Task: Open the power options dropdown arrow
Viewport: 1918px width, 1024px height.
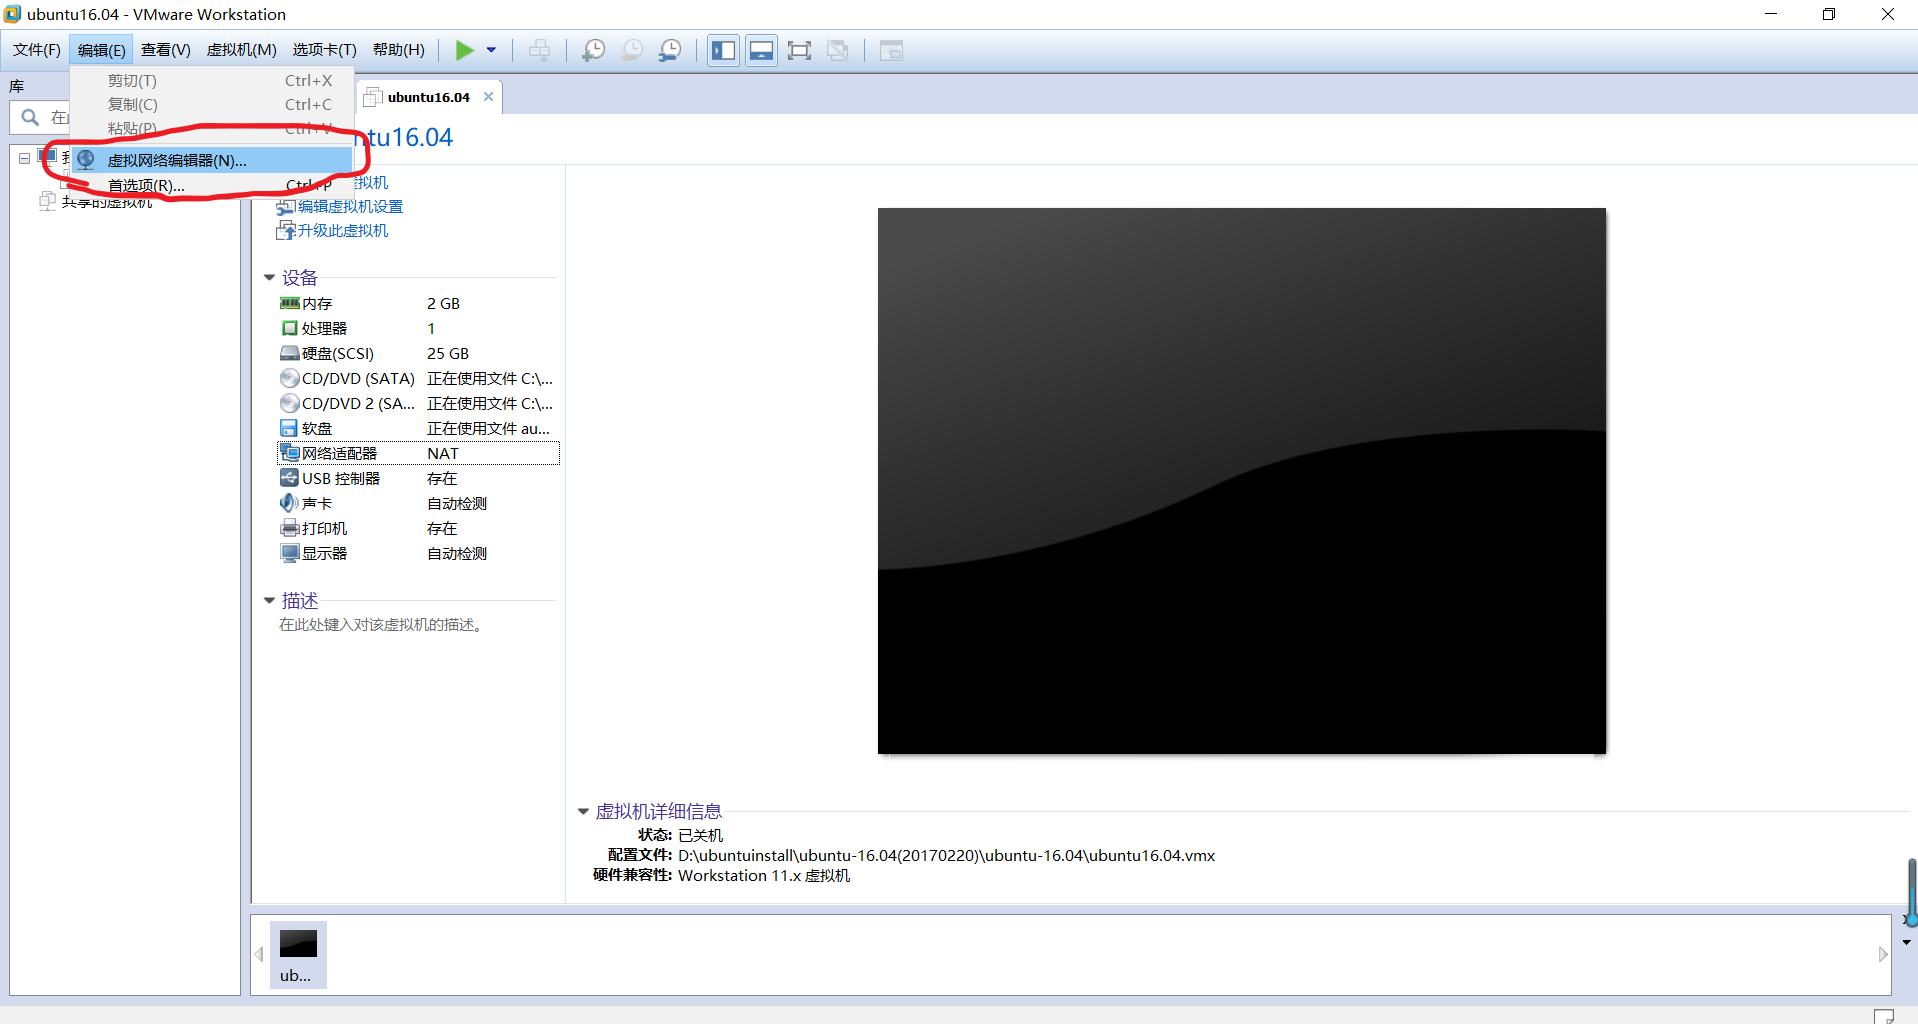Action: point(491,50)
